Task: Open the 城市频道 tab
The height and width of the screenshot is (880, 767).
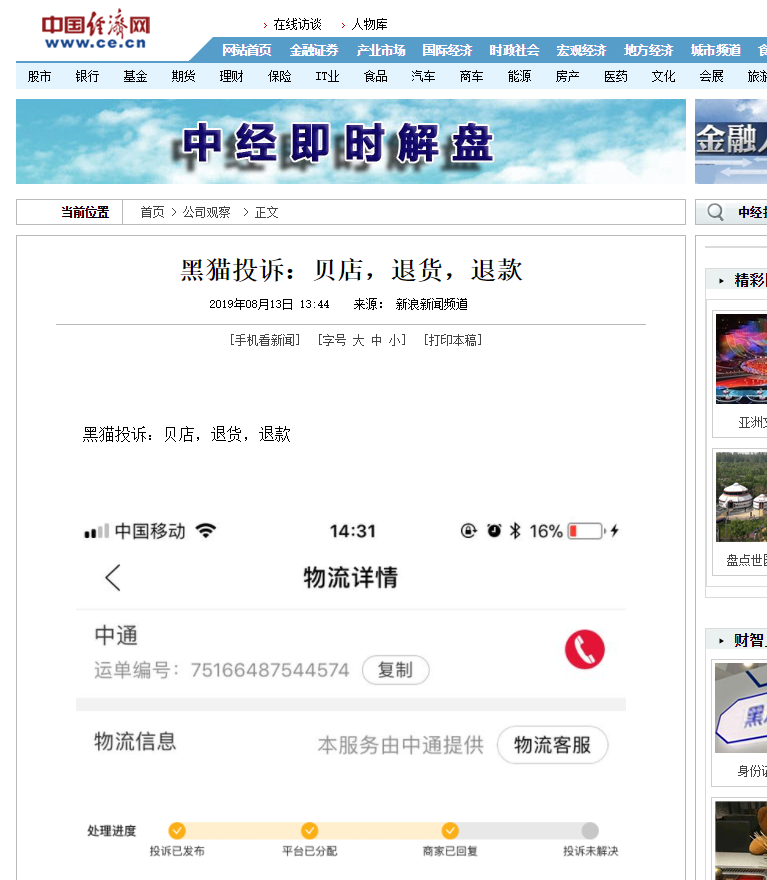Action: [715, 51]
